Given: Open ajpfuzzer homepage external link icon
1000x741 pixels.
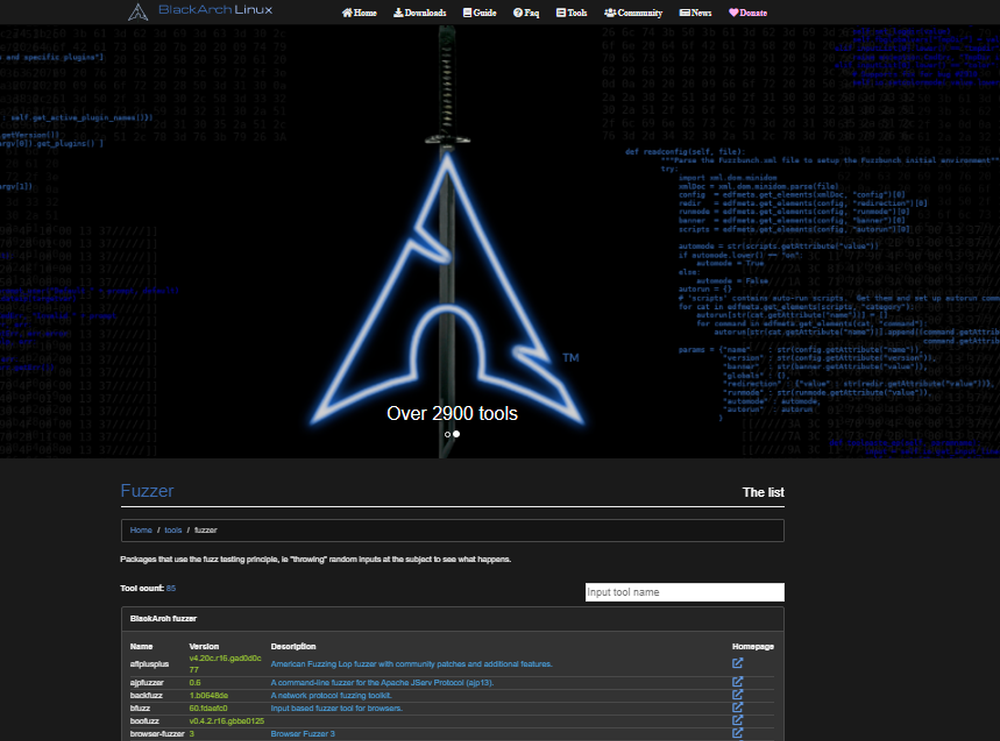Looking at the screenshot, I should tap(737, 682).
